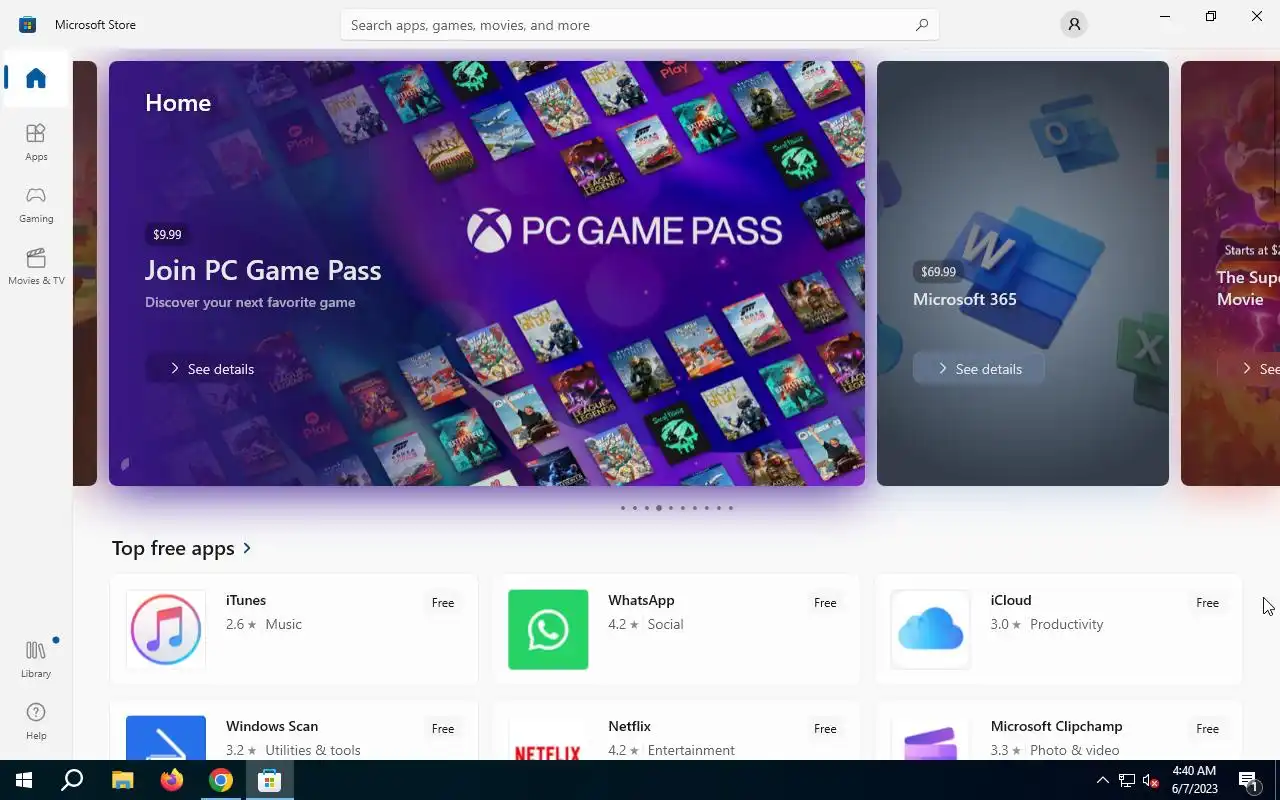Click Free button for Windows Scan
This screenshot has width=1280, height=800.
point(443,729)
